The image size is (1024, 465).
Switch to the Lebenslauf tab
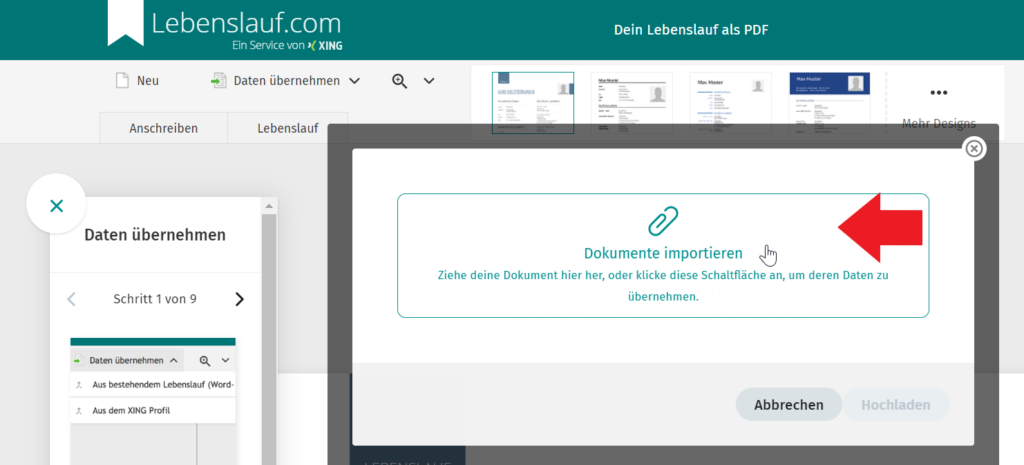pyautogui.click(x=287, y=128)
